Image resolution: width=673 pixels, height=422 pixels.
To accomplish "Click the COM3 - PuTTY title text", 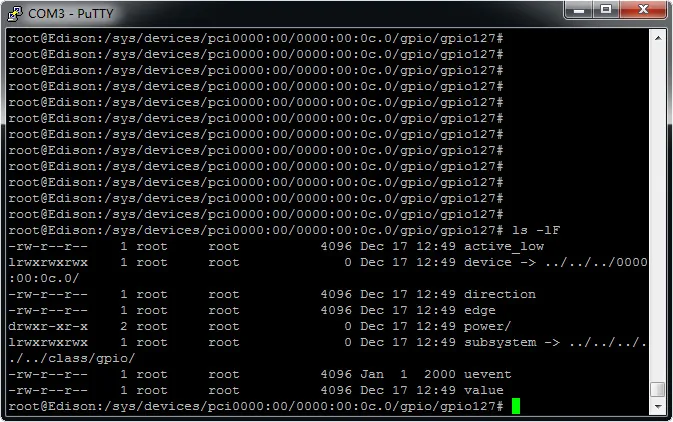I will 68,13.
